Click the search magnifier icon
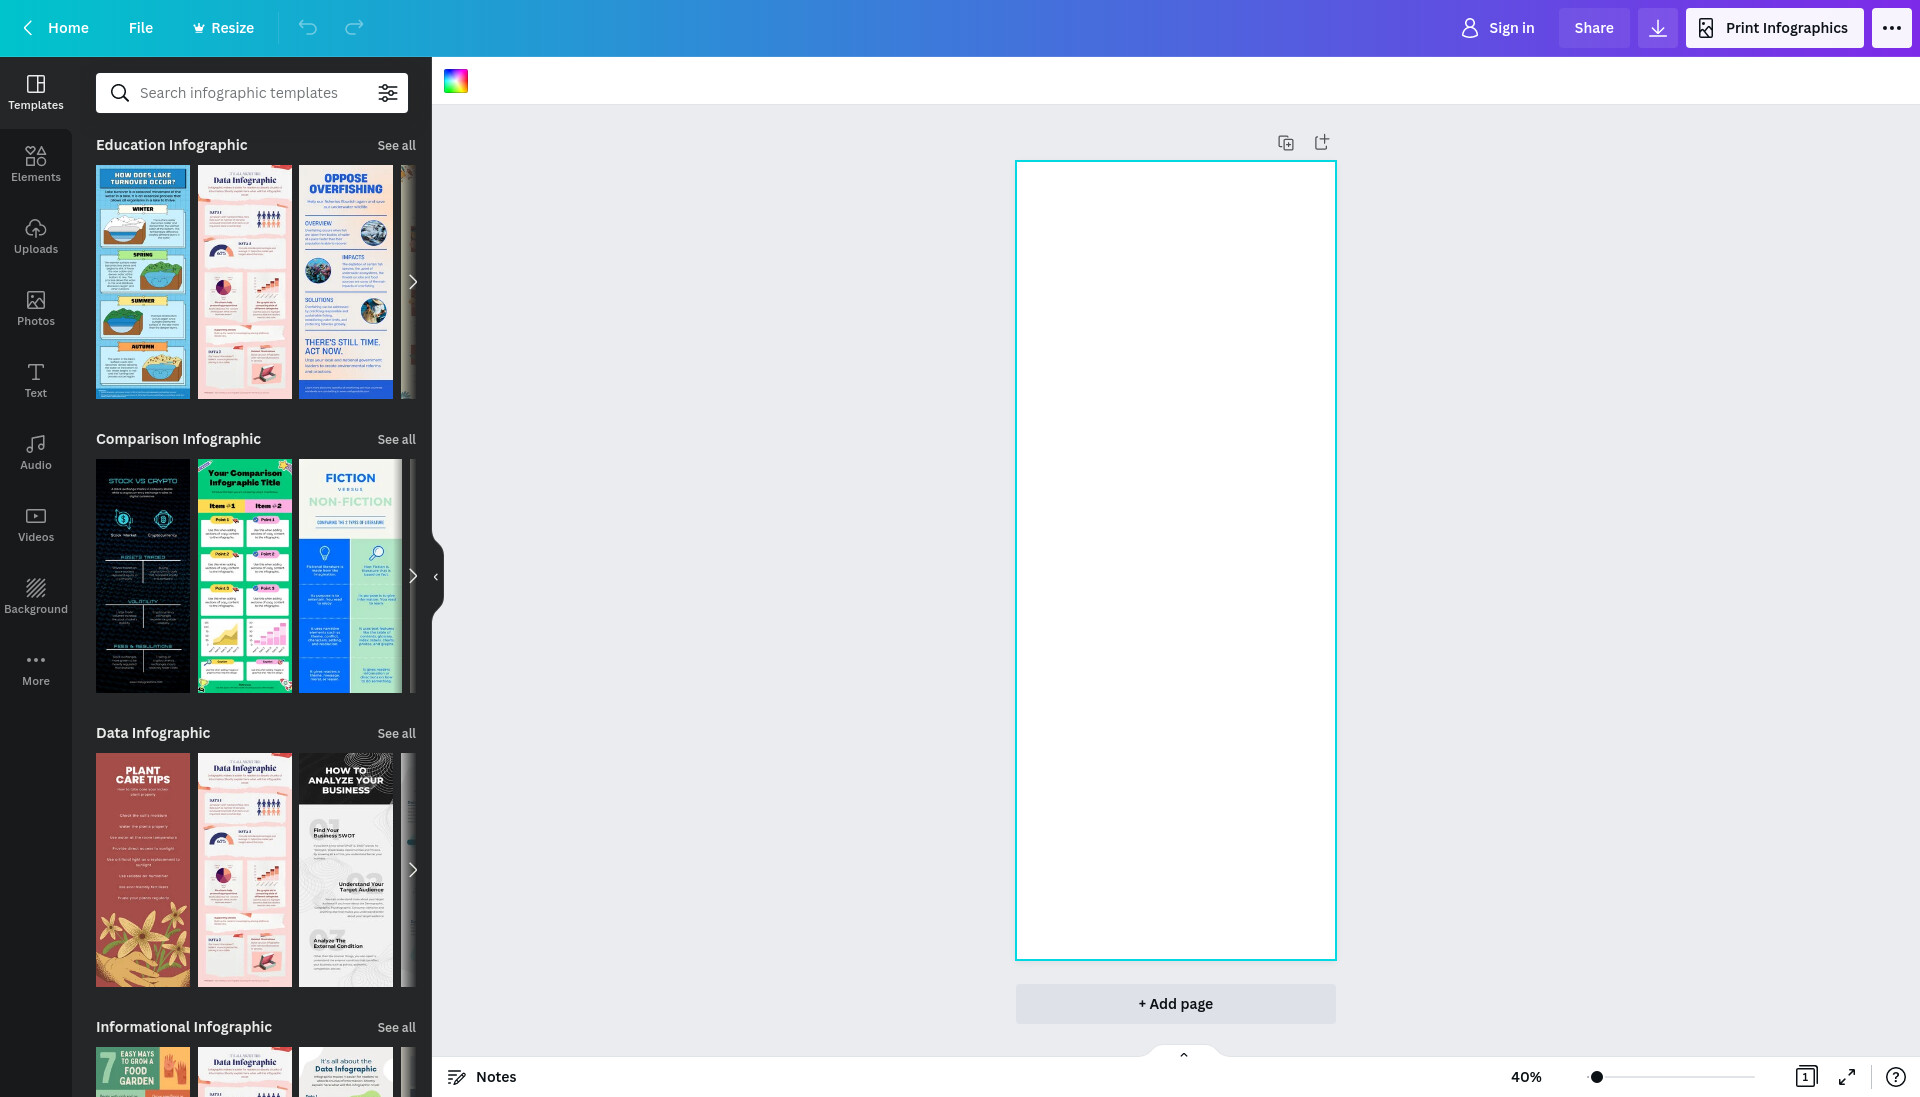Screen dimensions: 1920x1097 pos(120,93)
